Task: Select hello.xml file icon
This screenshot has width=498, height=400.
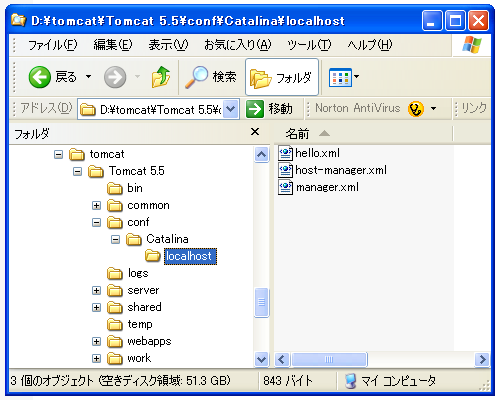Action: click(286, 153)
